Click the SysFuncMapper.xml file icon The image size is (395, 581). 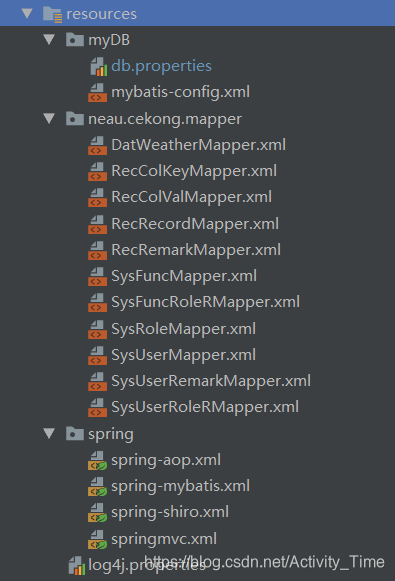click(x=97, y=276)
